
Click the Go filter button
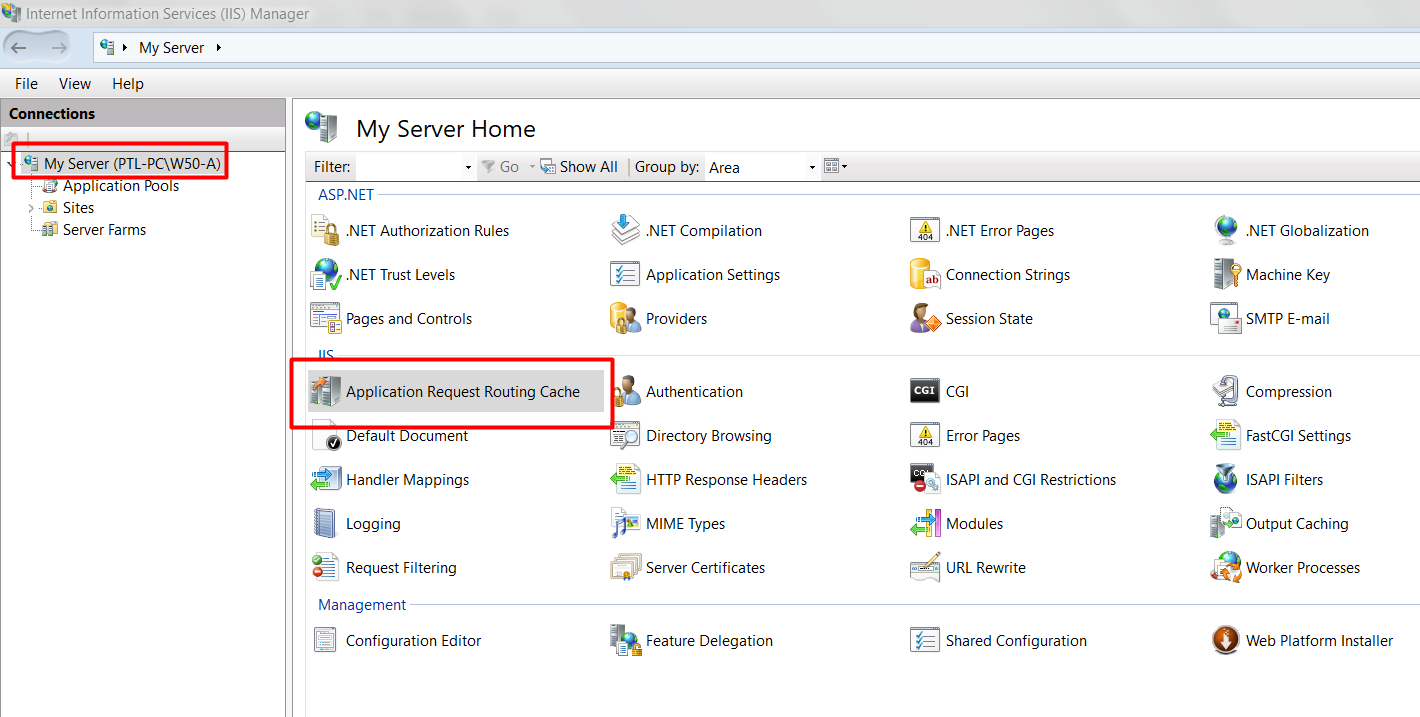click(500, 167)
